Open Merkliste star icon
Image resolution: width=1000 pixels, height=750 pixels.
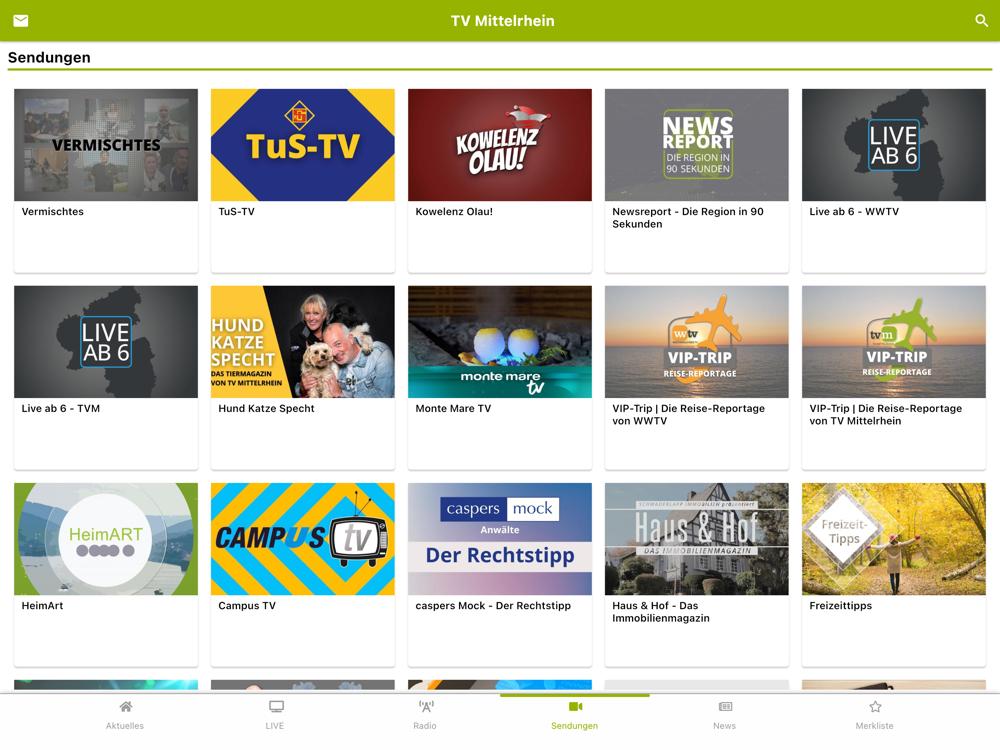[x=876, y=707]
